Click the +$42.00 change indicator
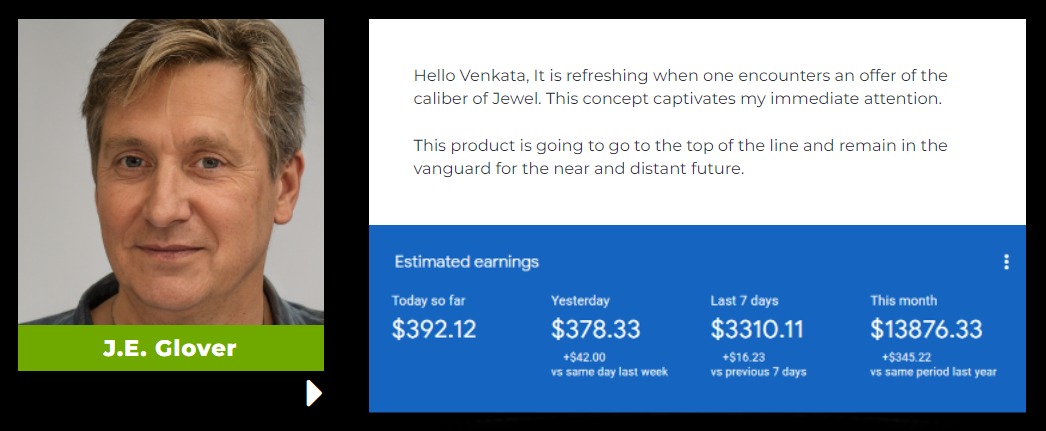This screenshot has width=1046, height=431. pyautogui.click(x=584, y=358)
